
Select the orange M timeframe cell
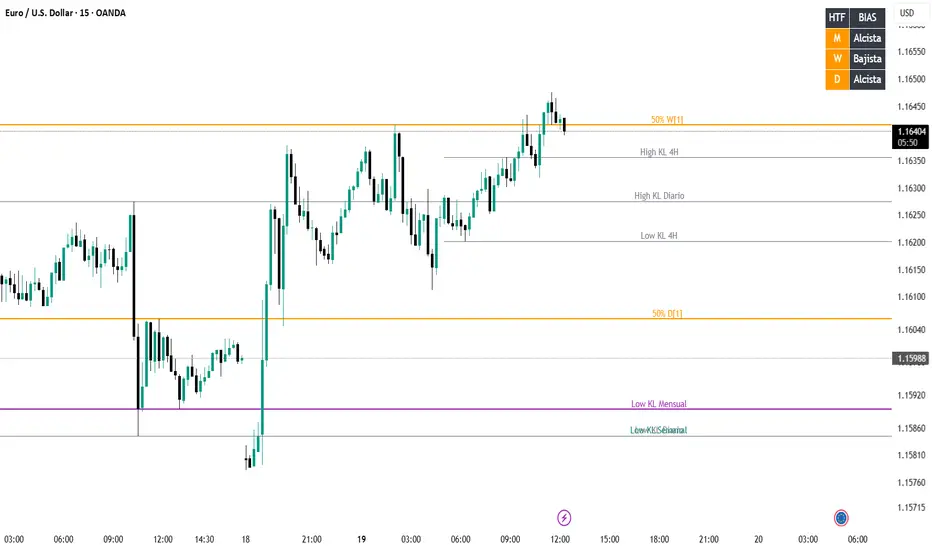[837, 38]
